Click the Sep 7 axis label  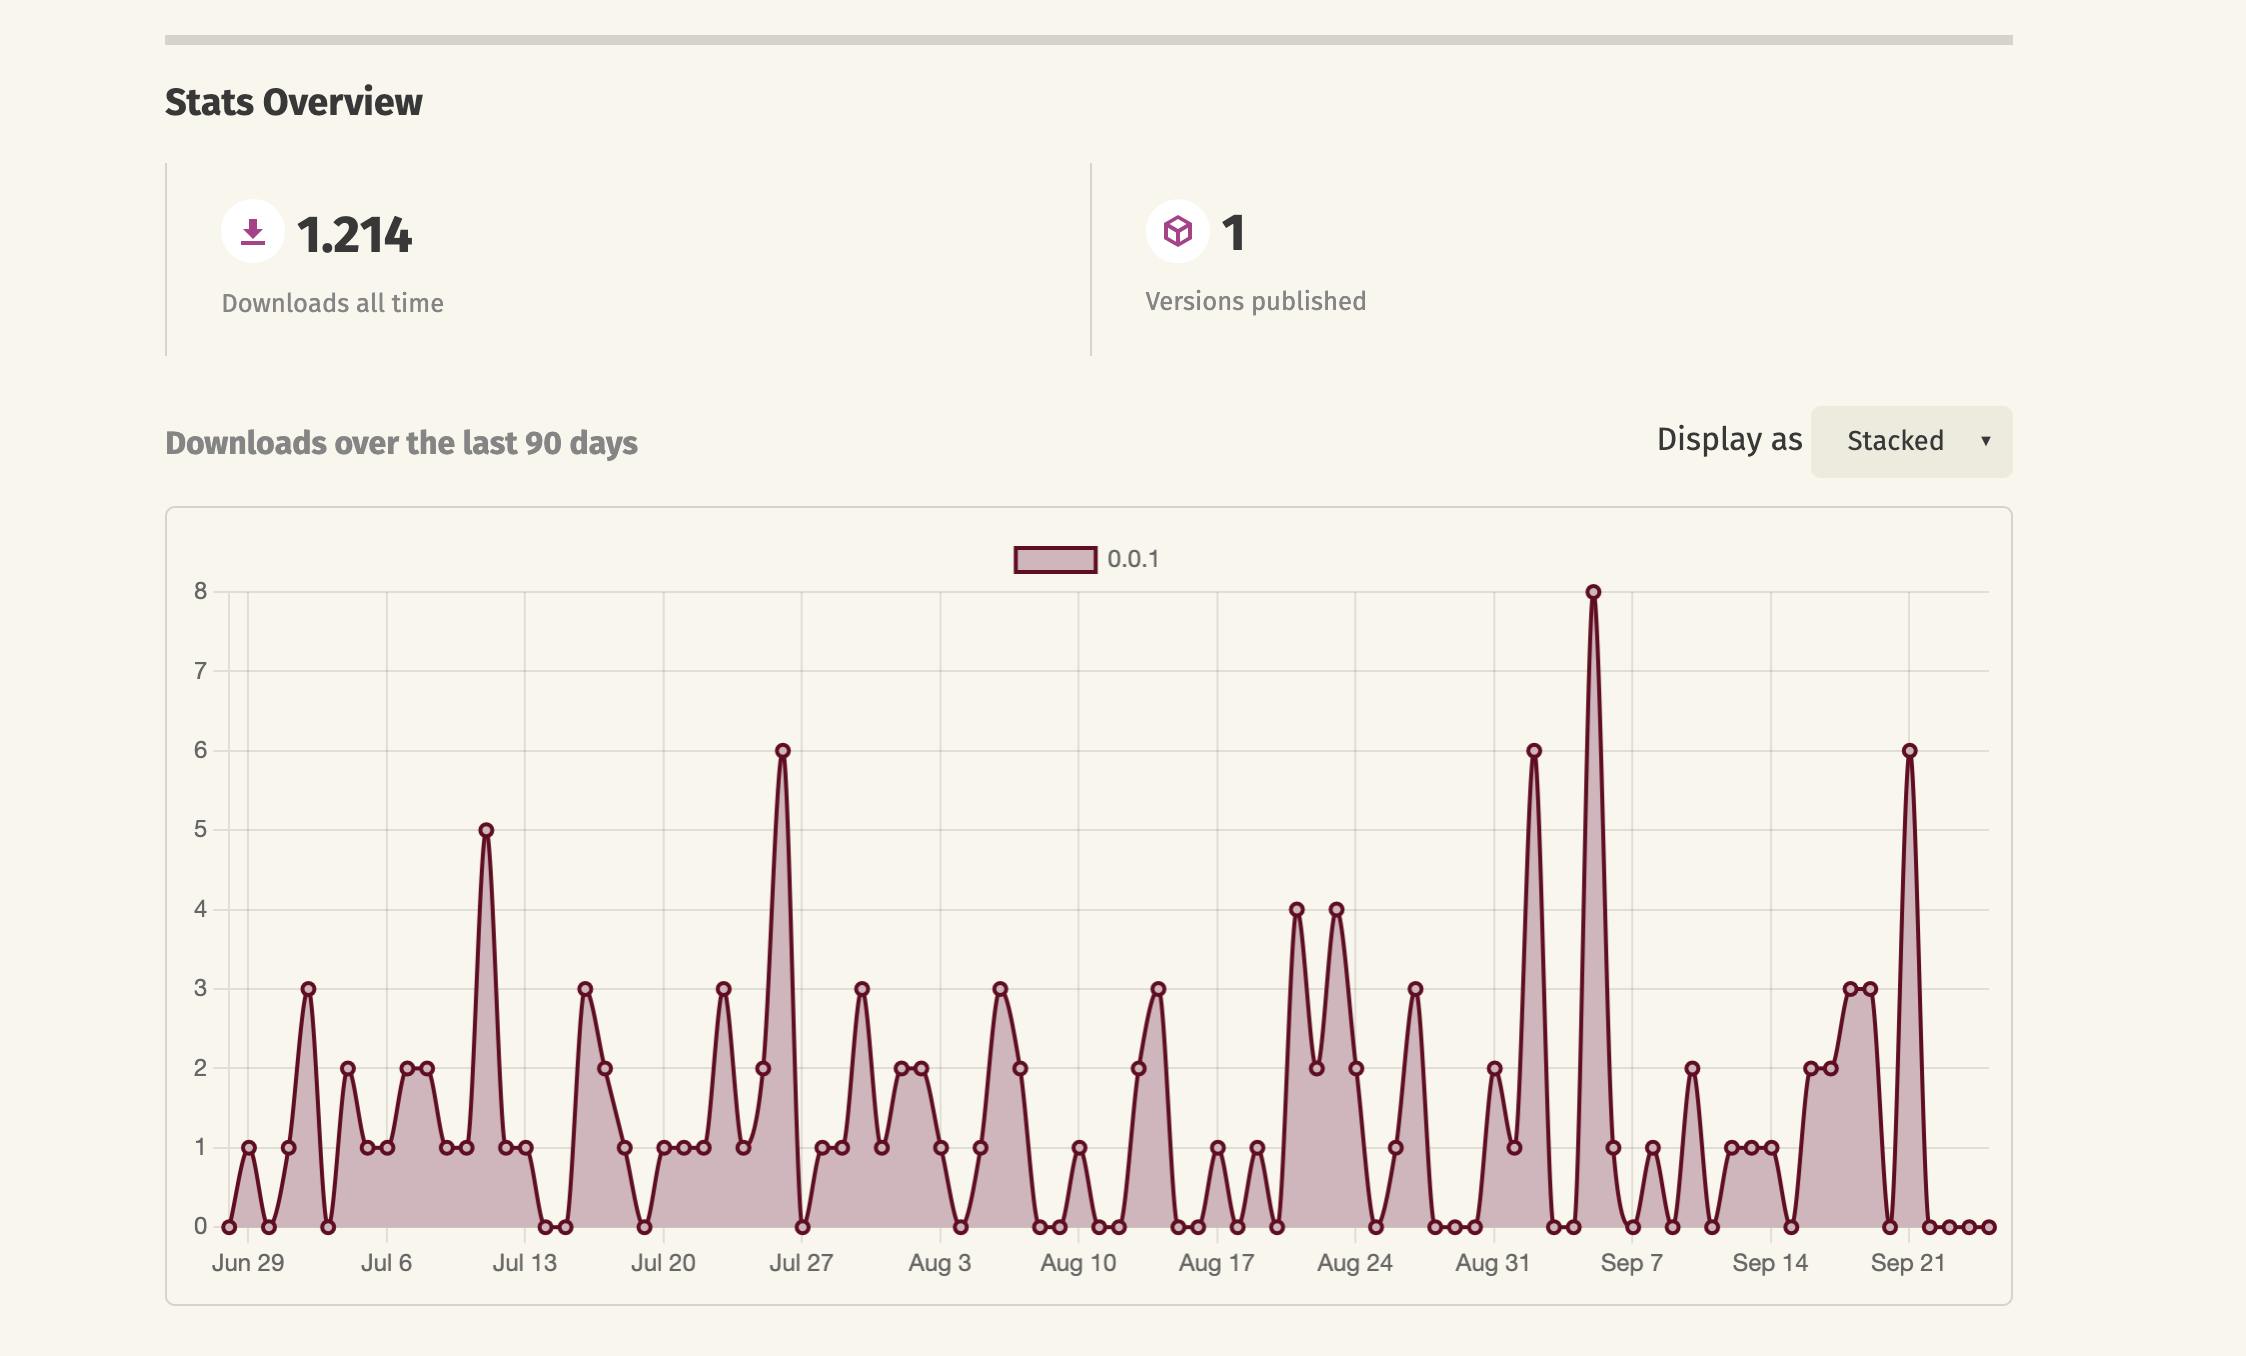pos(1631,1263)
